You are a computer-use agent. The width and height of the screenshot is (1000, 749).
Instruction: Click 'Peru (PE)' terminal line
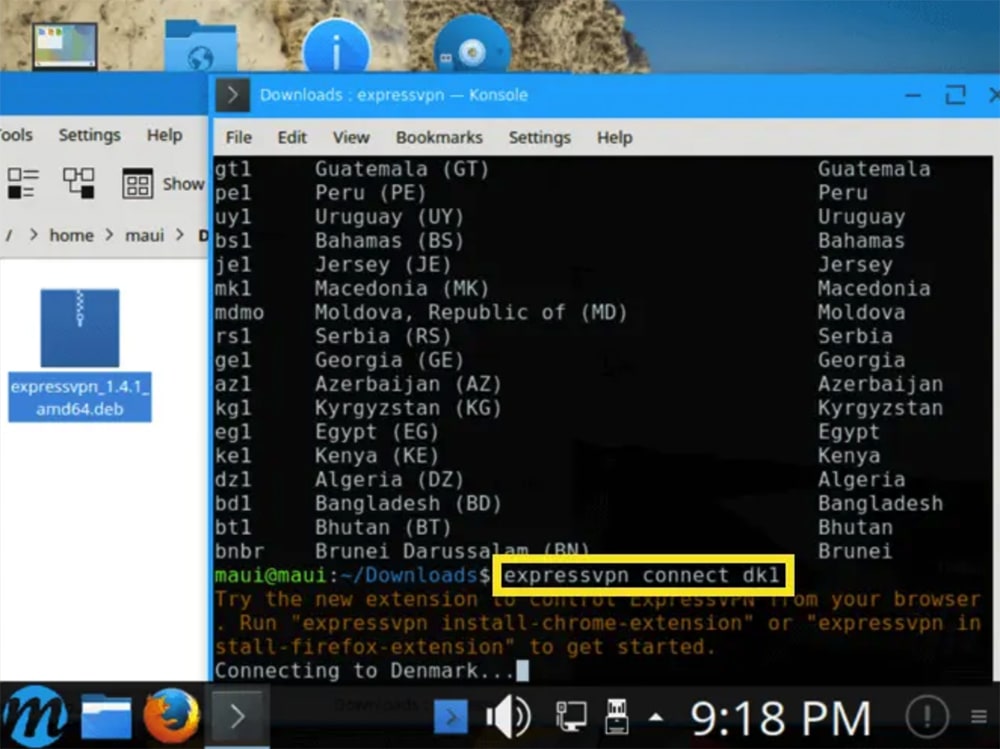tap(370, 193)
